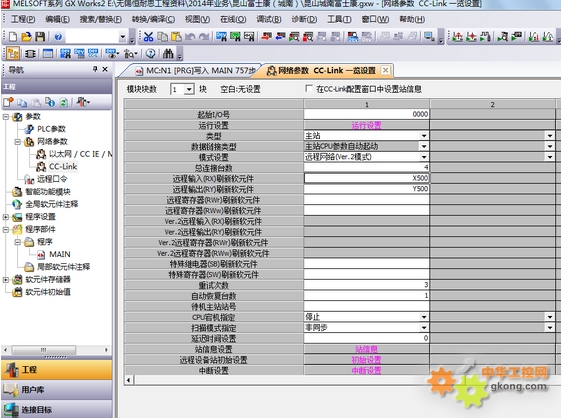Open the CPU宕机指定 停止 dropdown
Viewport: 562px width, 418px height.
click(x=424, y=317)
